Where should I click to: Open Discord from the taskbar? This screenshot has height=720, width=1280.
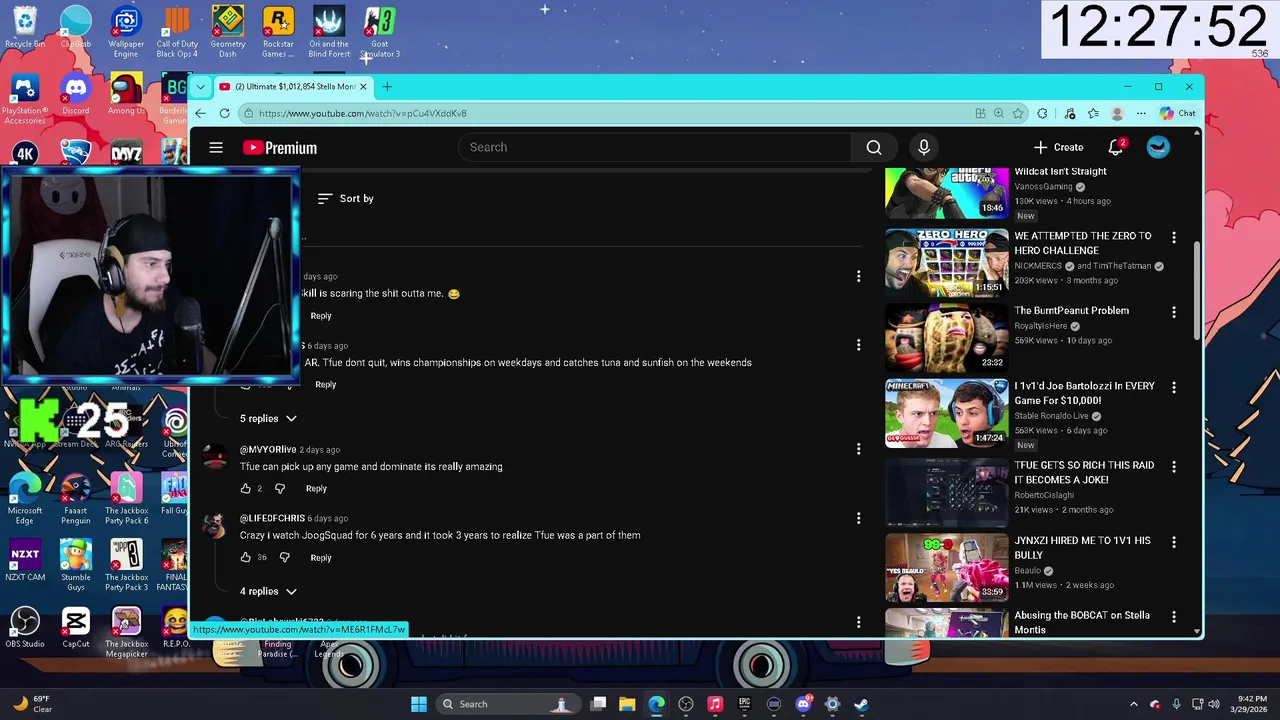pos(803,704)
